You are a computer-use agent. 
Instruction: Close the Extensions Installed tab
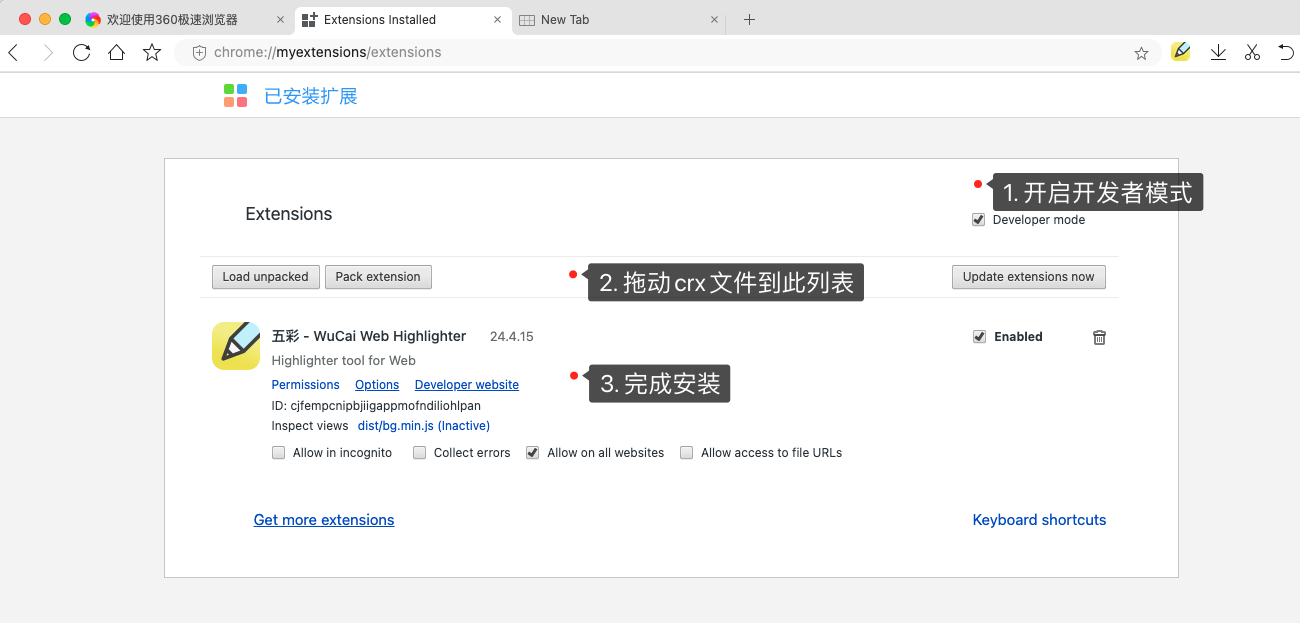(498, 19)
